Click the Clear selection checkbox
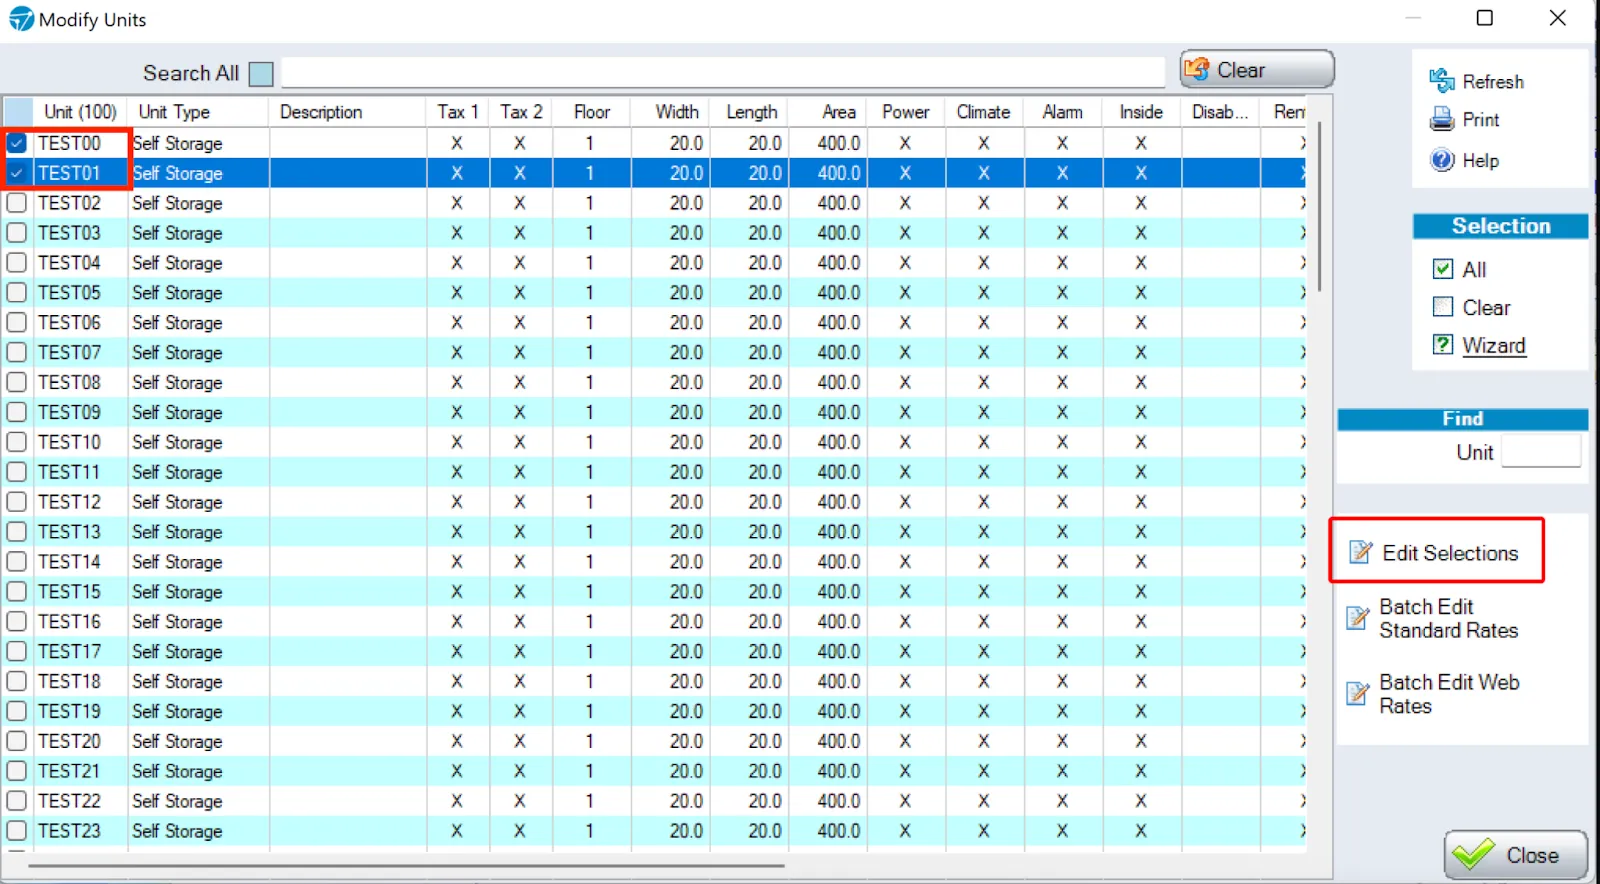 click(x=1443, y=307)
